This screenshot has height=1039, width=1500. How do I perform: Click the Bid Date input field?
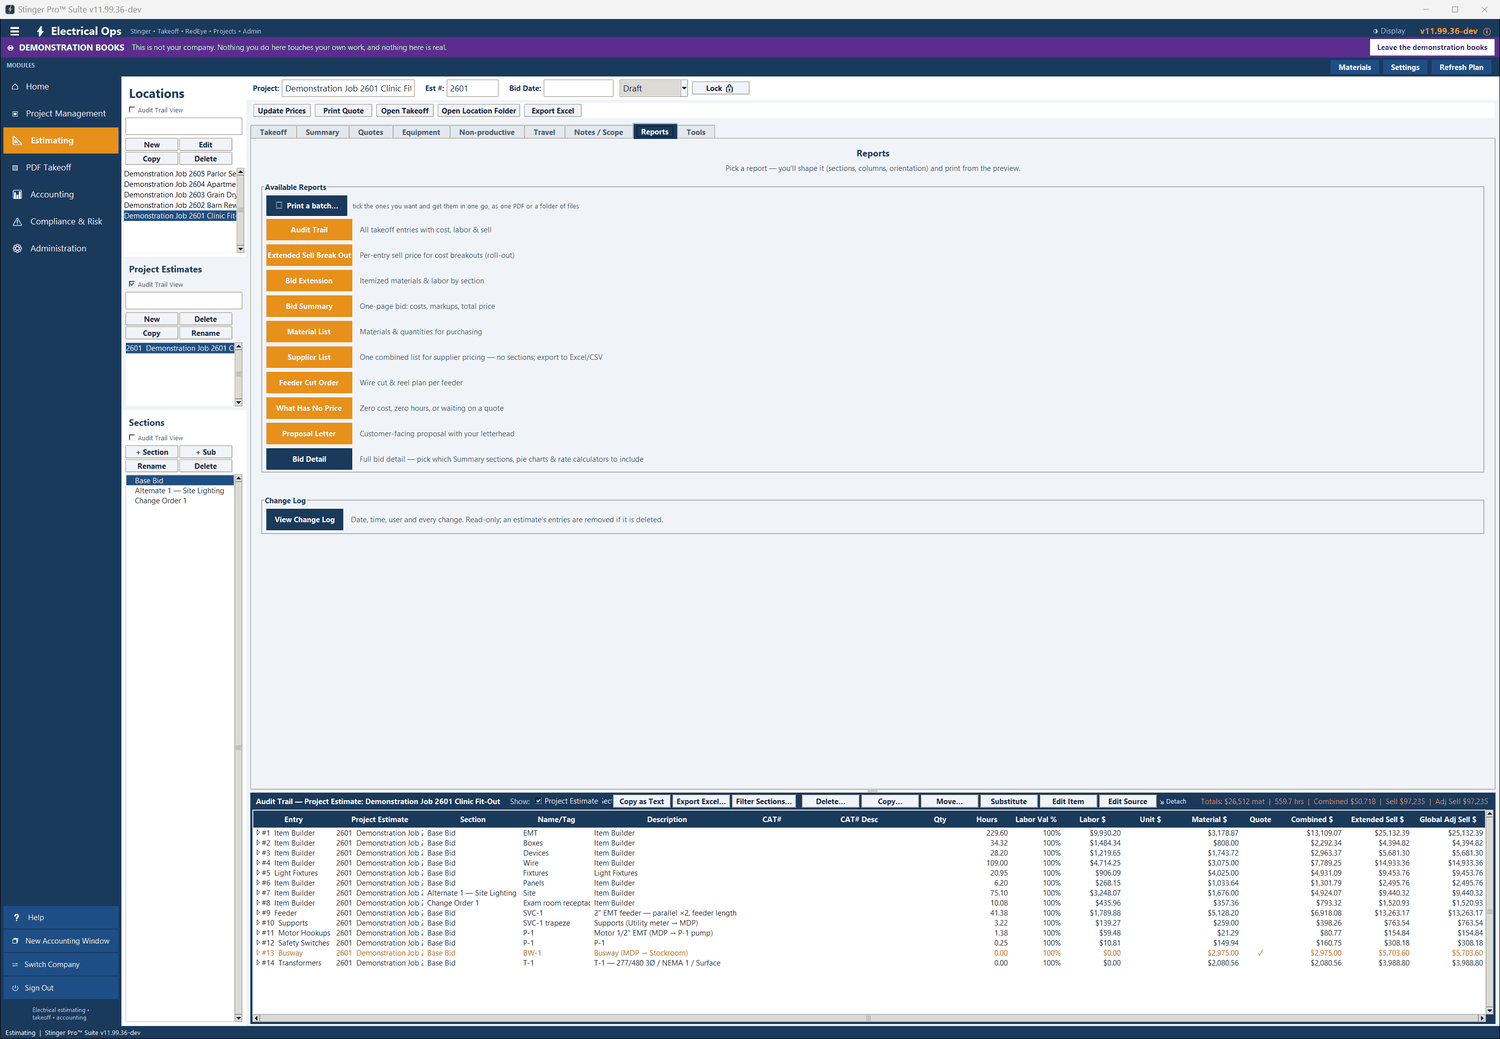pyautogui.click(x=578, y=88)
